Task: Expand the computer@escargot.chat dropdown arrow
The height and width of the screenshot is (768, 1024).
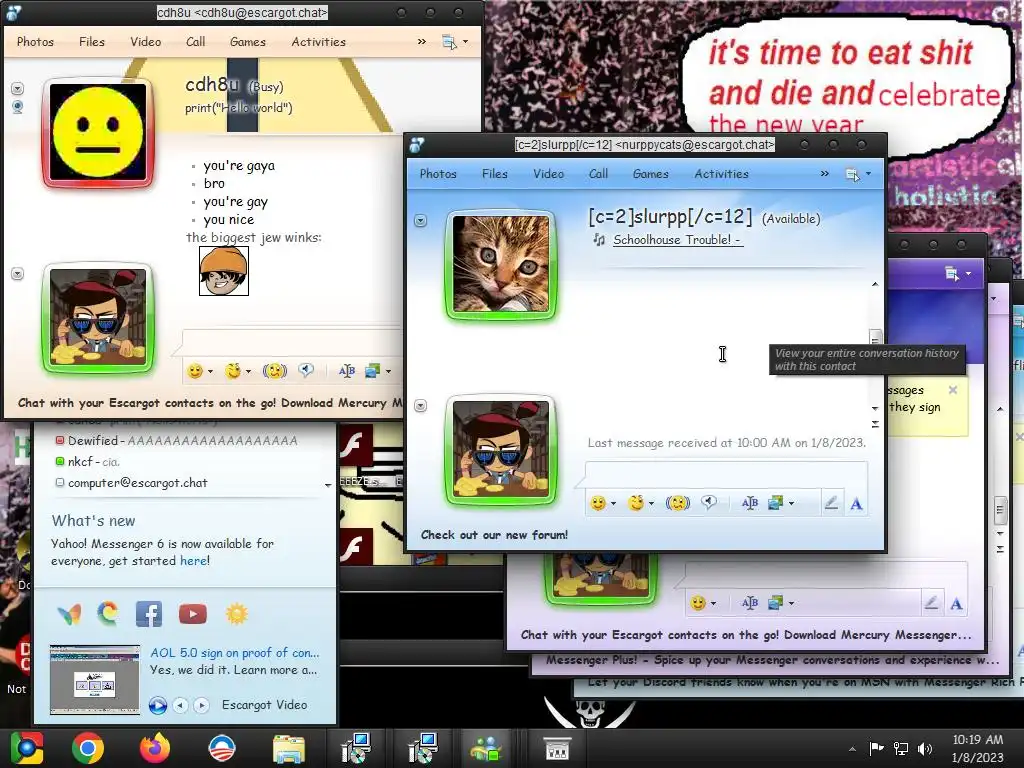Action: [x=328, y=485]
